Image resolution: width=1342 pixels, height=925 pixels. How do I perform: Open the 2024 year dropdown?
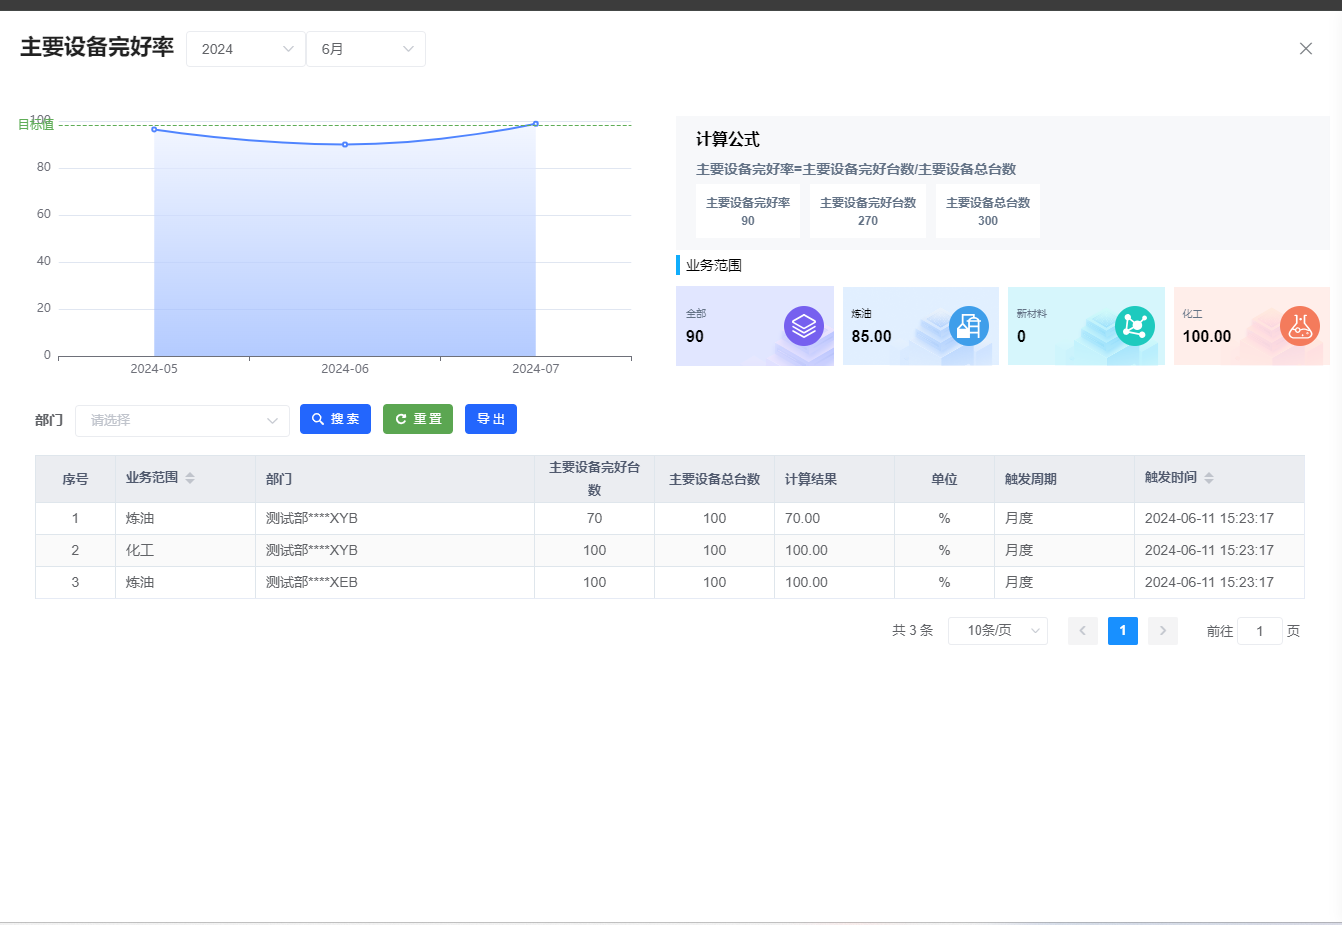[246, 49]
